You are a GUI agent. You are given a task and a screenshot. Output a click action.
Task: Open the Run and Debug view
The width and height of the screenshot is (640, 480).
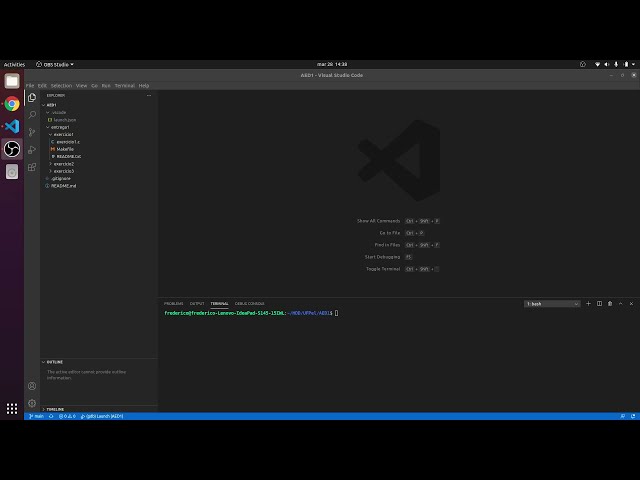pyautogui.click(x=32, y=149)
